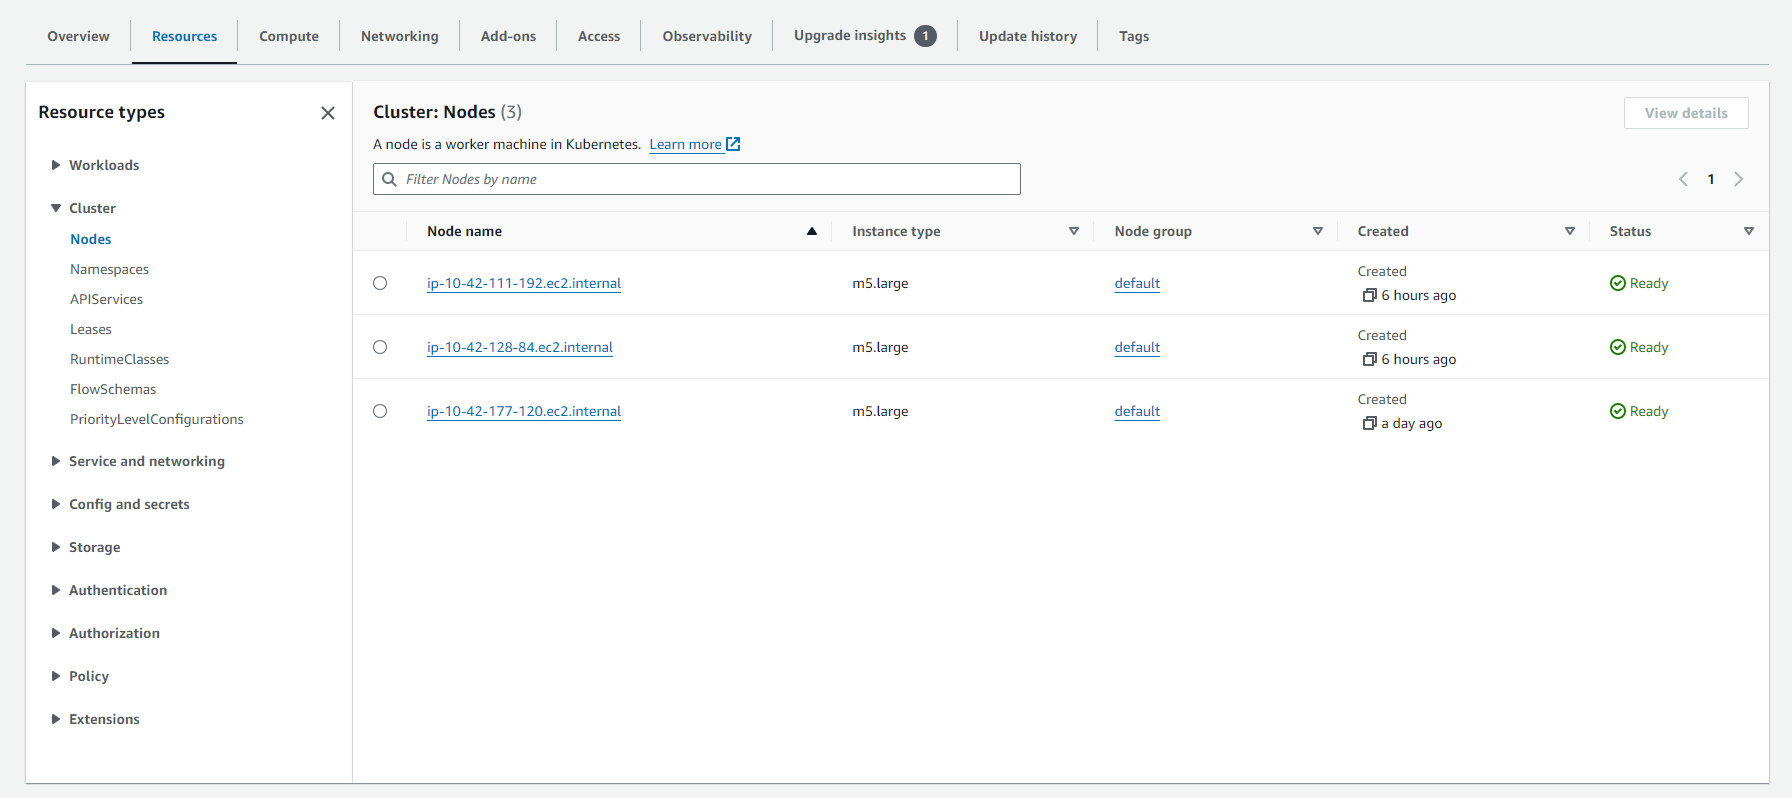The width and height of the screenshot is (1792, 798).
Task: Expand Config and secrets group
Action: point(56,504)
